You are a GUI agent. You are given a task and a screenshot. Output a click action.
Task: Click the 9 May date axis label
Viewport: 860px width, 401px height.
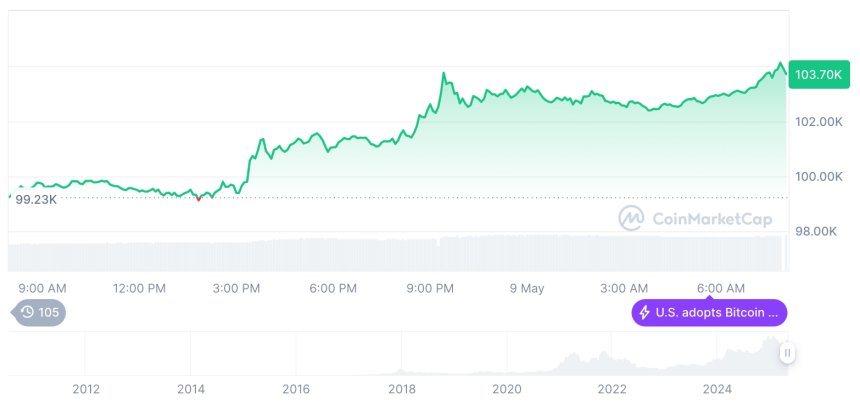point(527,288)
